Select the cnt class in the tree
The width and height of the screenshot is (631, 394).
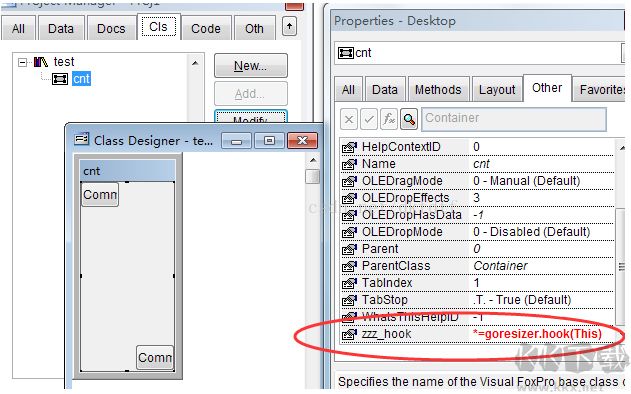[x=81, y=78]
